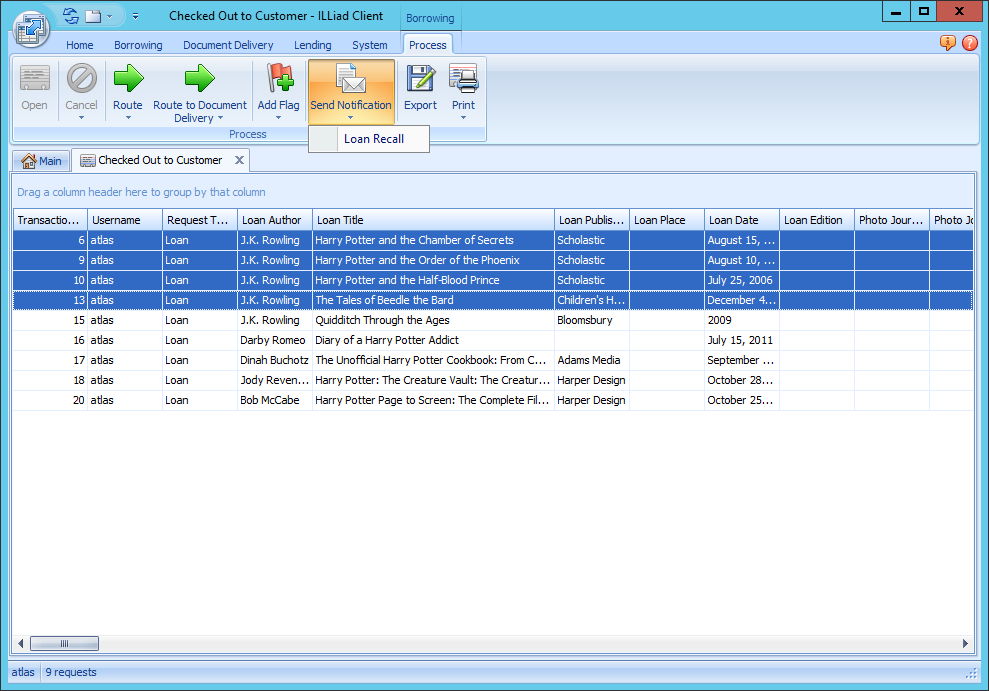Close the Checked Out to Customer tab
989x691 pixels.
coord(239,160)
